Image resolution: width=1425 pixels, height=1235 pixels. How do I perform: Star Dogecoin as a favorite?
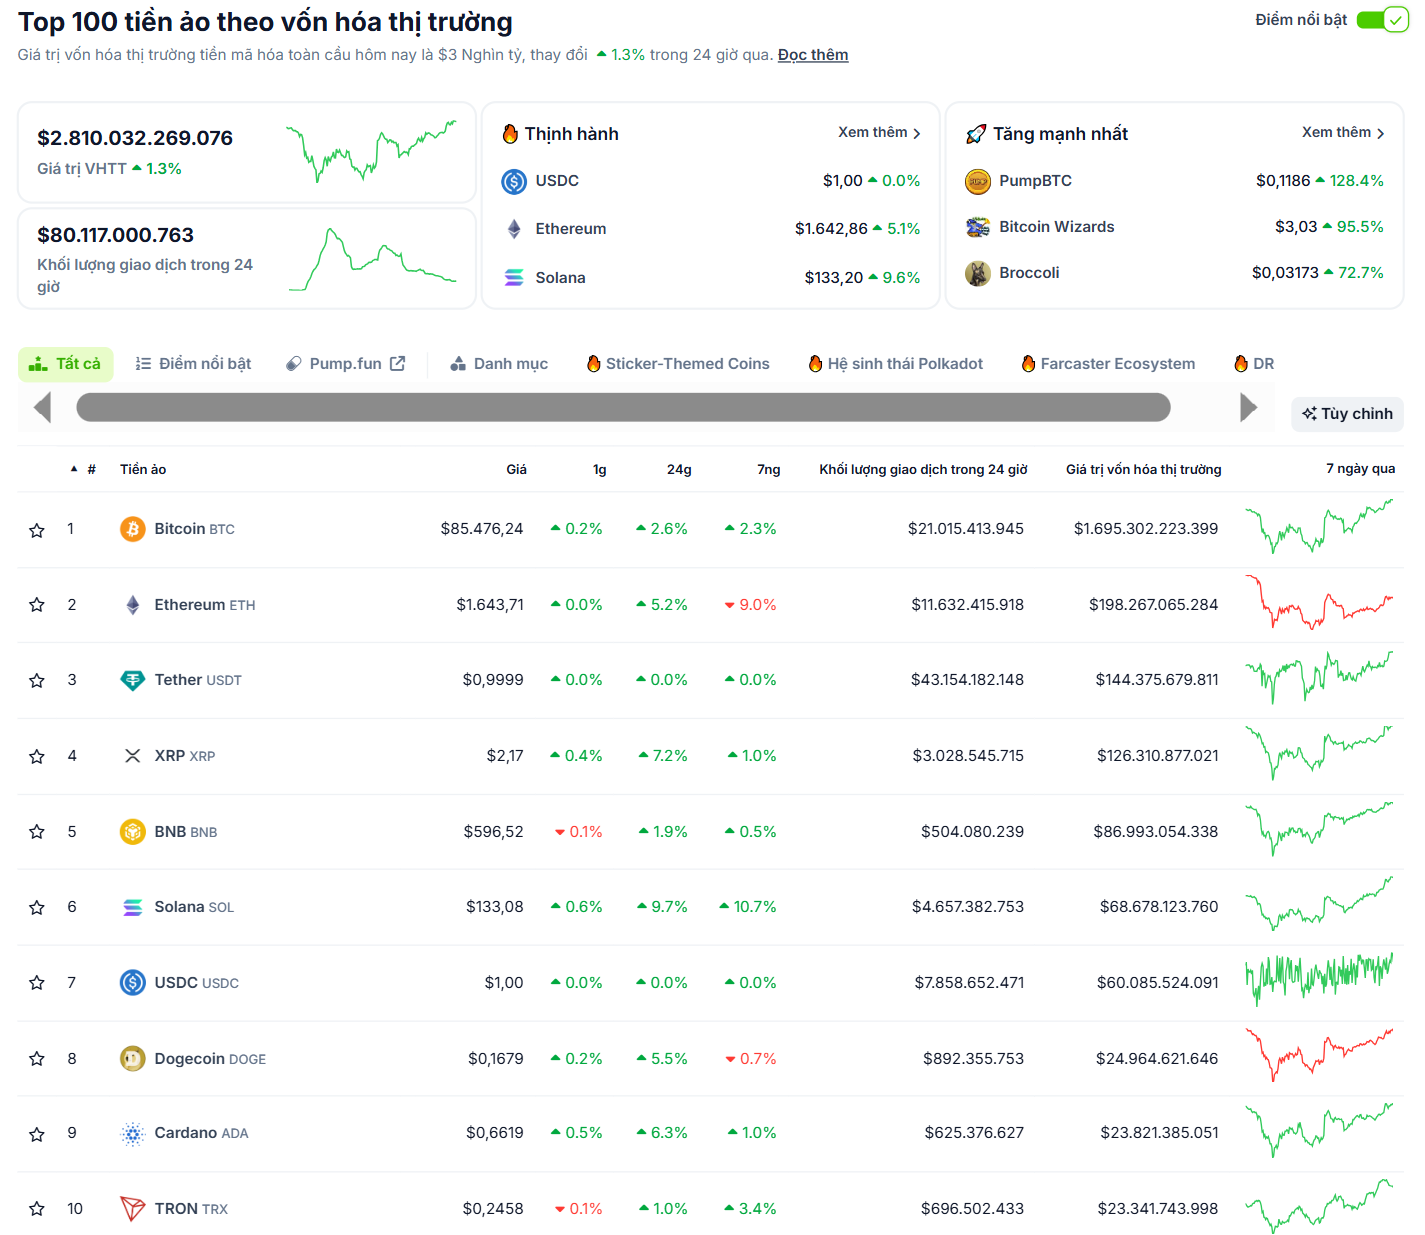37,1059
